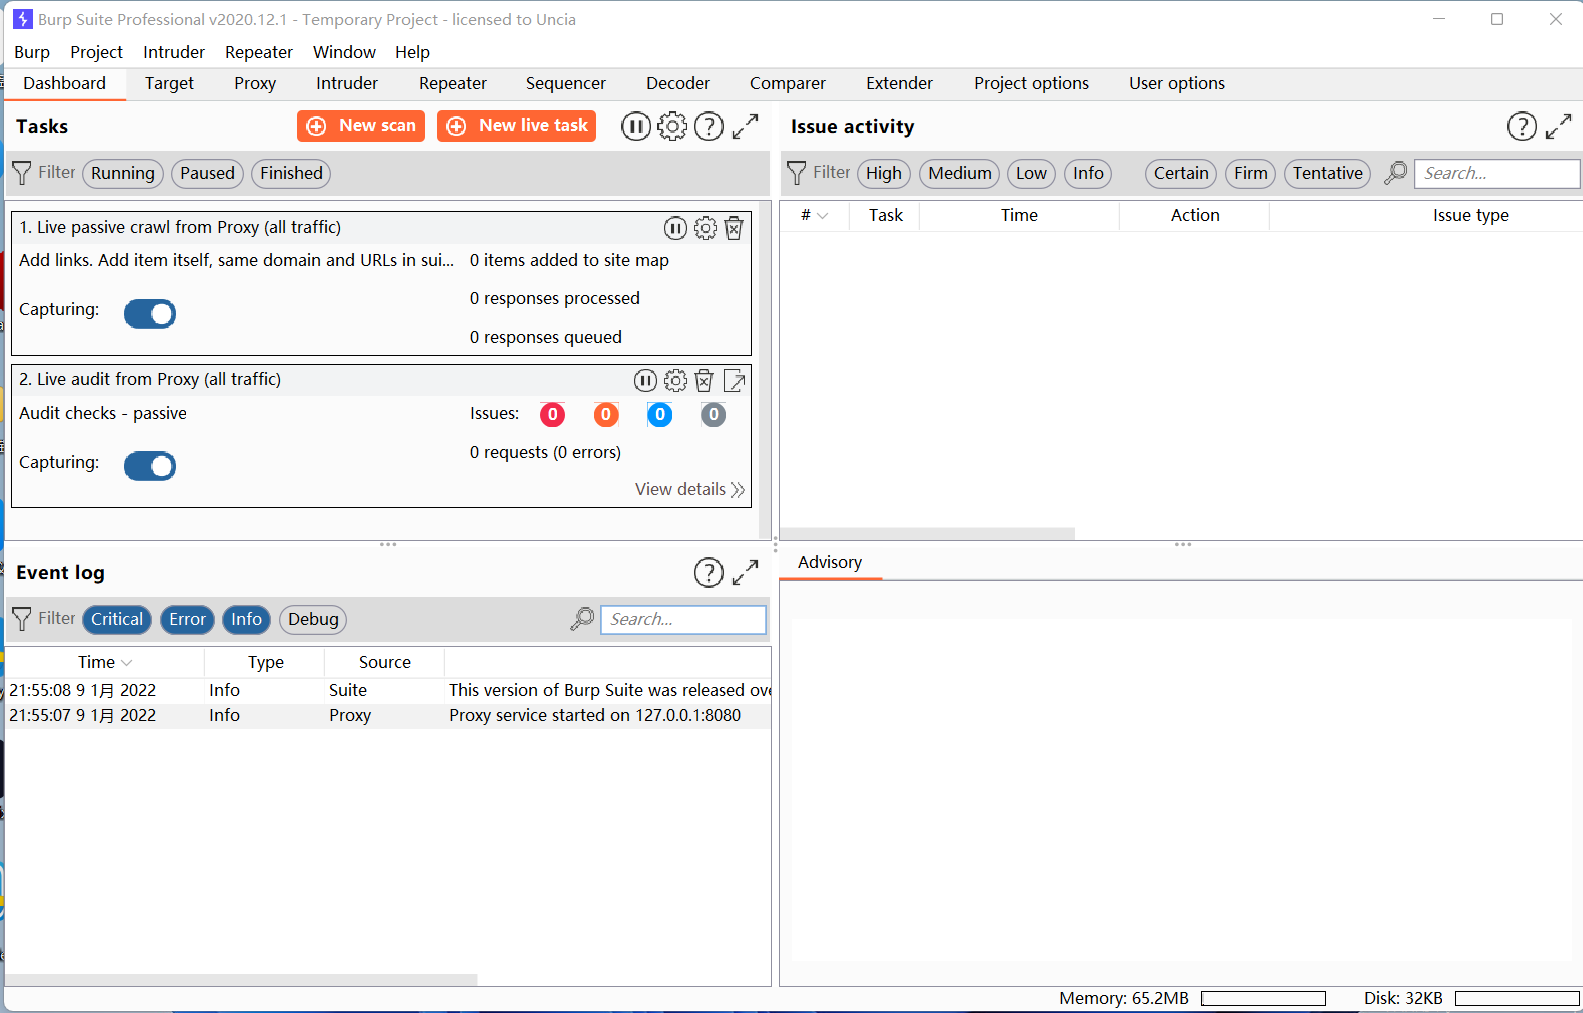Image resolution: width=1583 pixels, height=1013 pixels.
Task: Toggle the Debug event log filter
Action: [313, 619]
